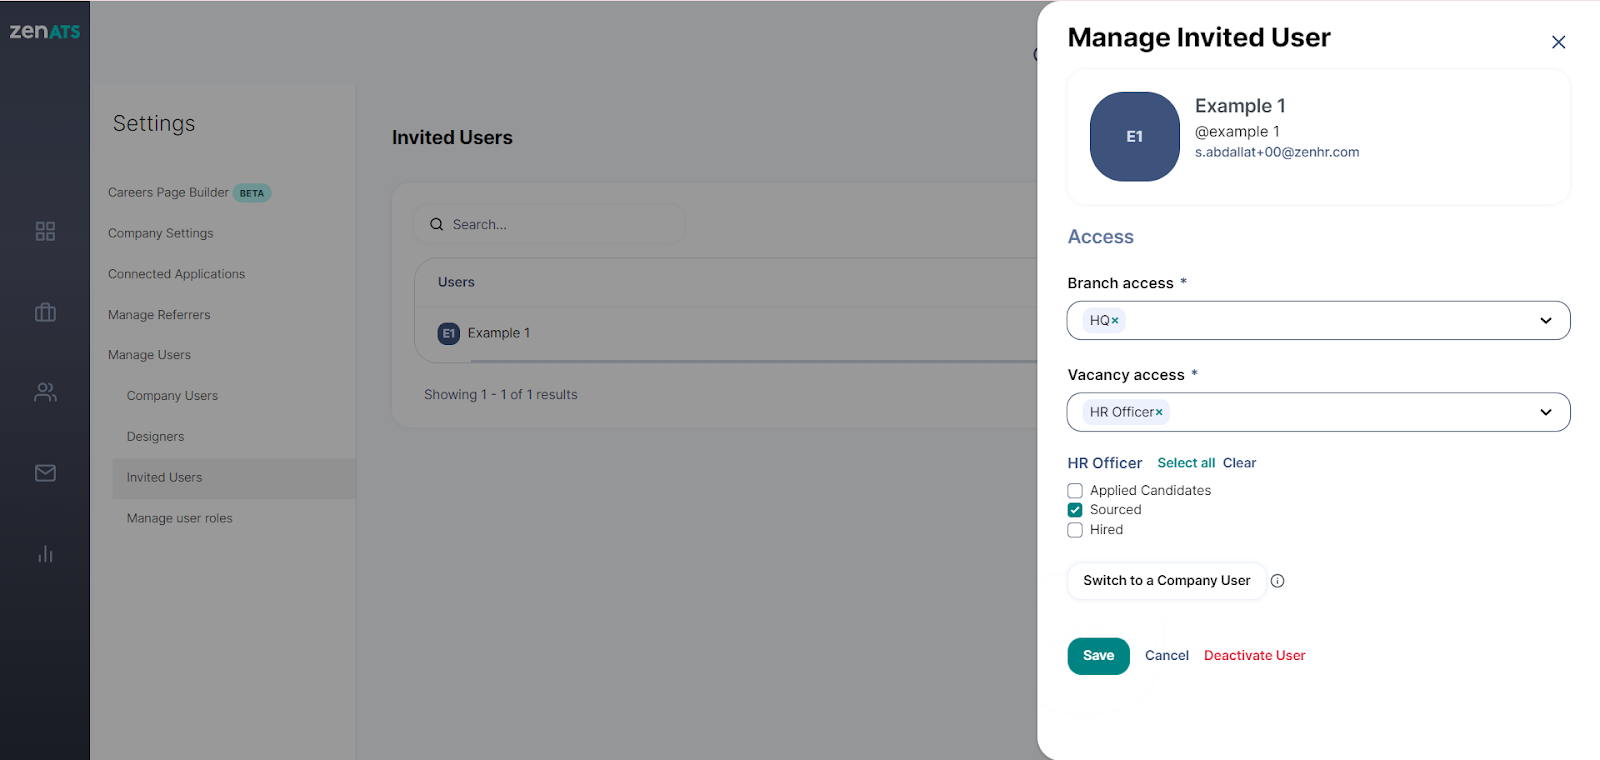Image resolution: width=1600 pixels, height=760 pixels.
Task: Click the Branch access label
Action: tap(1120, 283)
